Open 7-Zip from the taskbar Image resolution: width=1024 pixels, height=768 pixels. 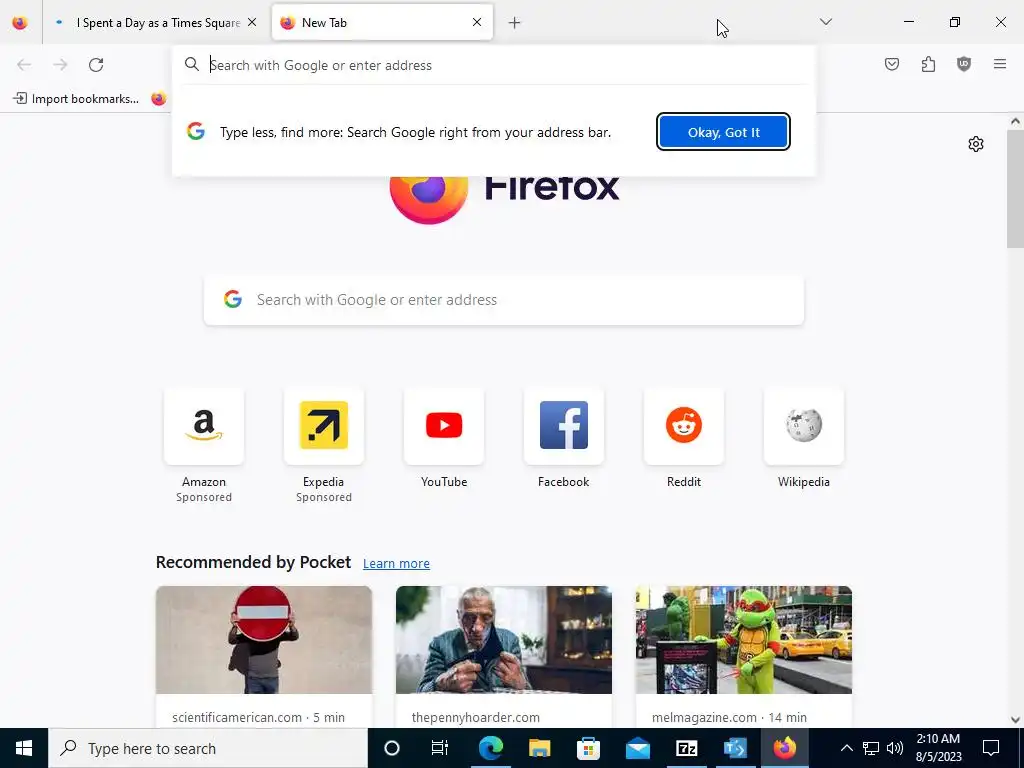coord(686,748)
